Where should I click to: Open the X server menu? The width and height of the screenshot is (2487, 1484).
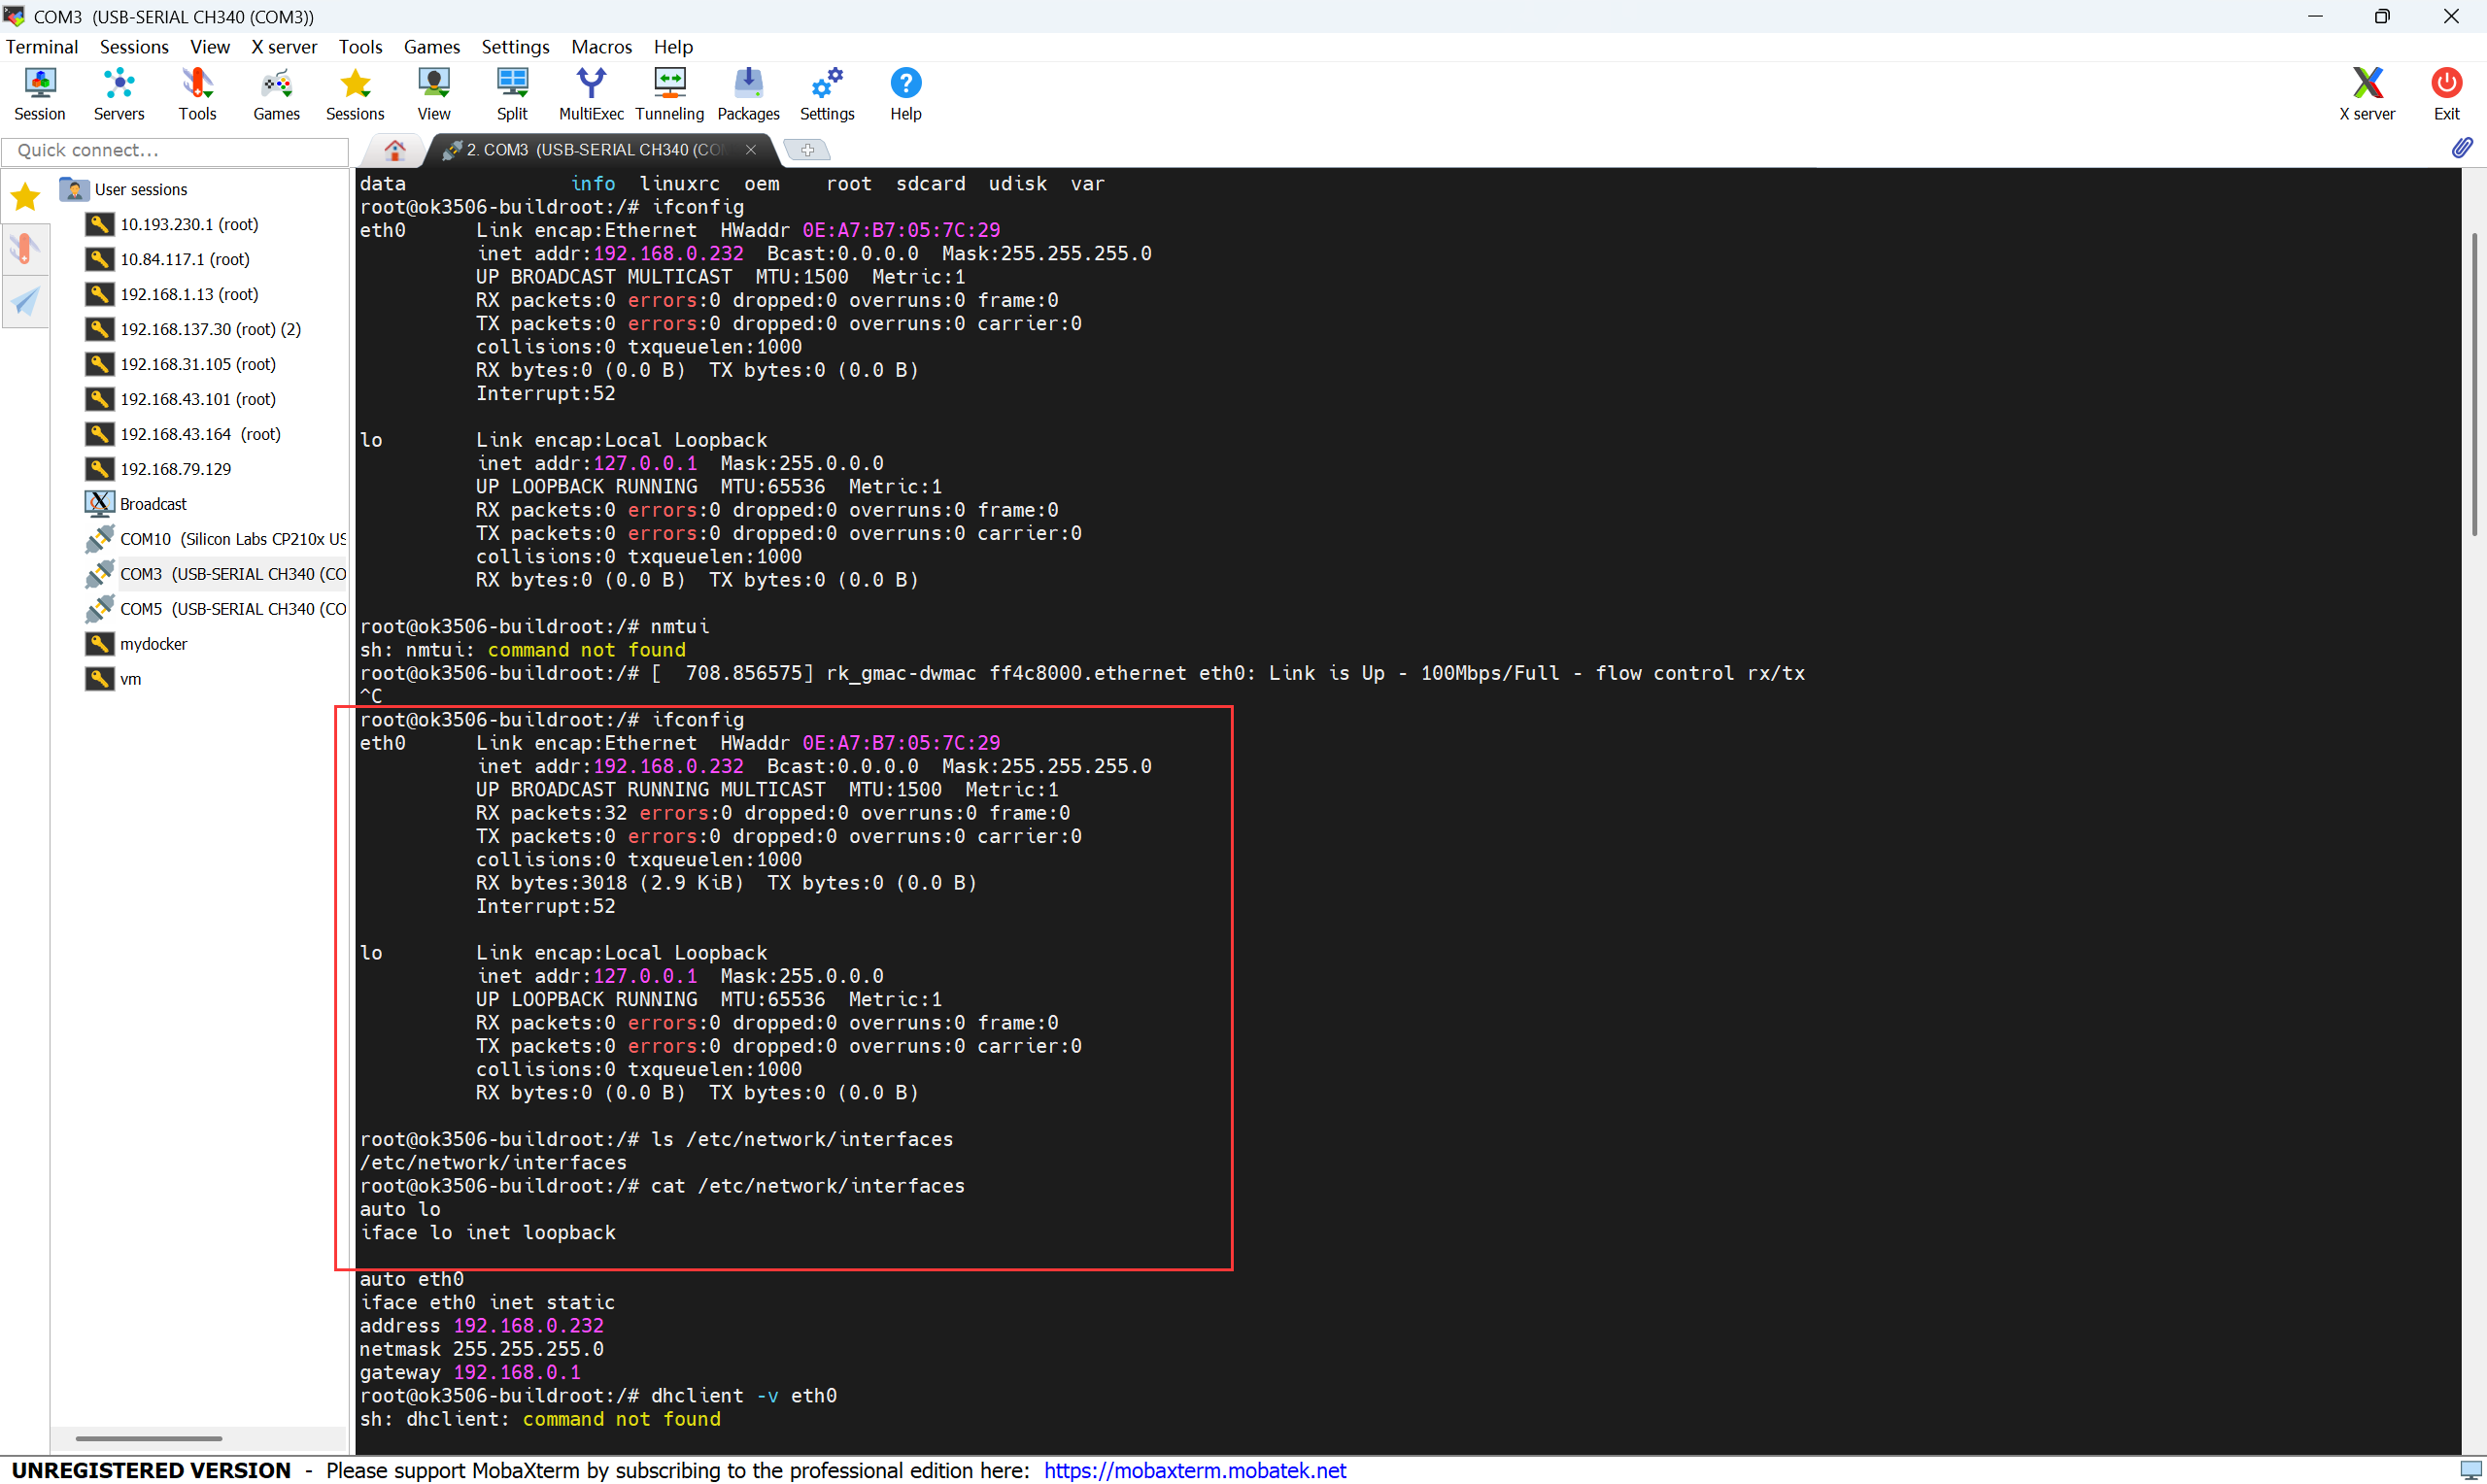coord(284,47)
